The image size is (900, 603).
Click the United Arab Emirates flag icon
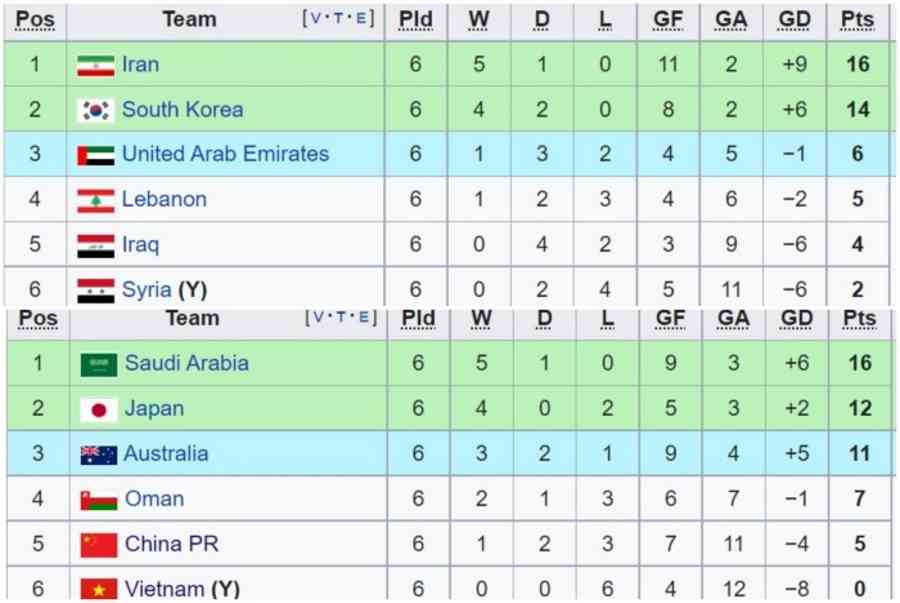pyautogui.click(x=95, y=155)
